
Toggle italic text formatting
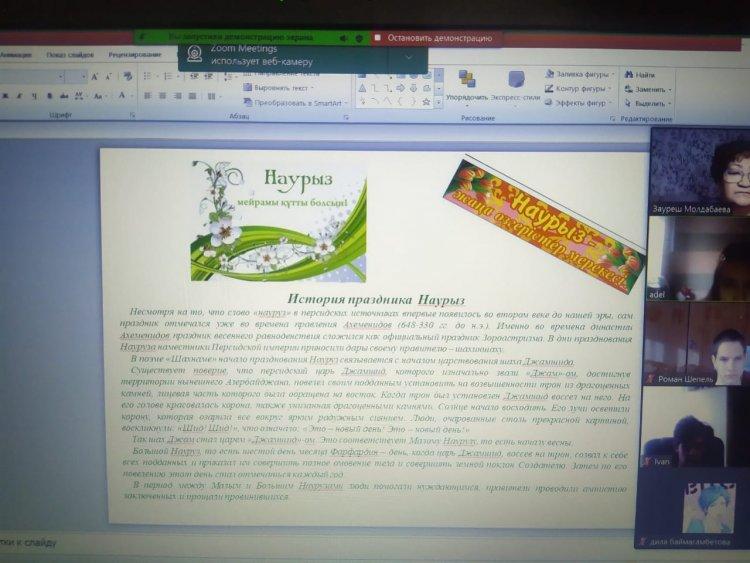tap(17, 96)
